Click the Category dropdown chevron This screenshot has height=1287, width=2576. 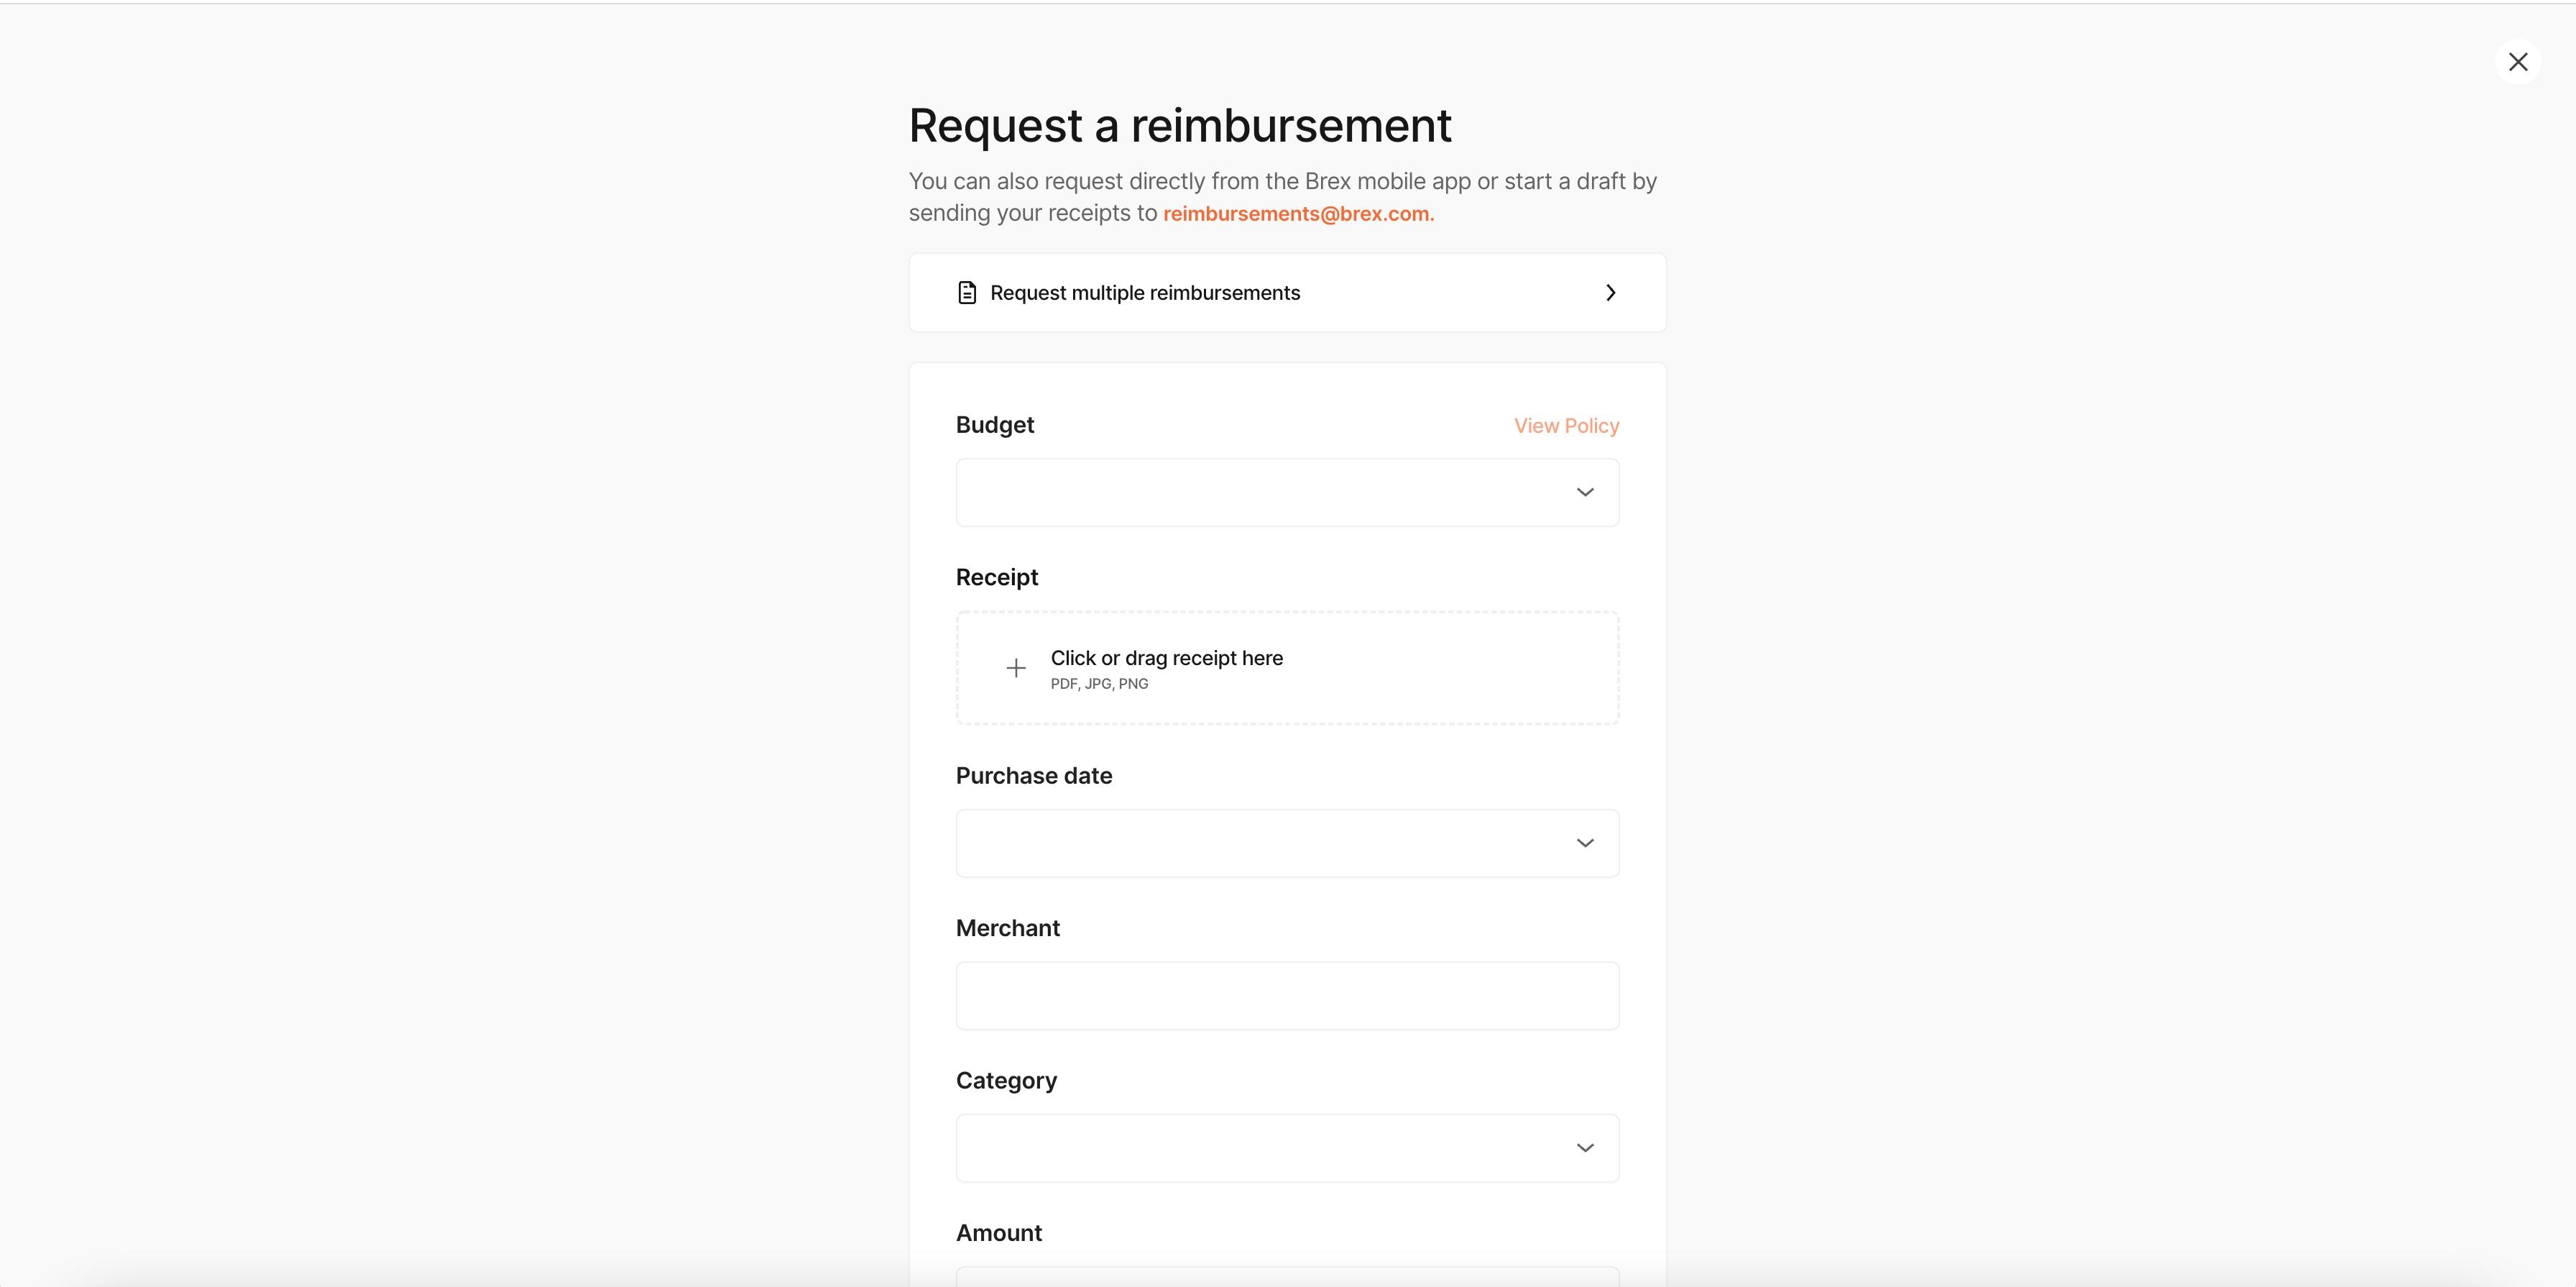pyautogui.click(x=1585, y=1147)
